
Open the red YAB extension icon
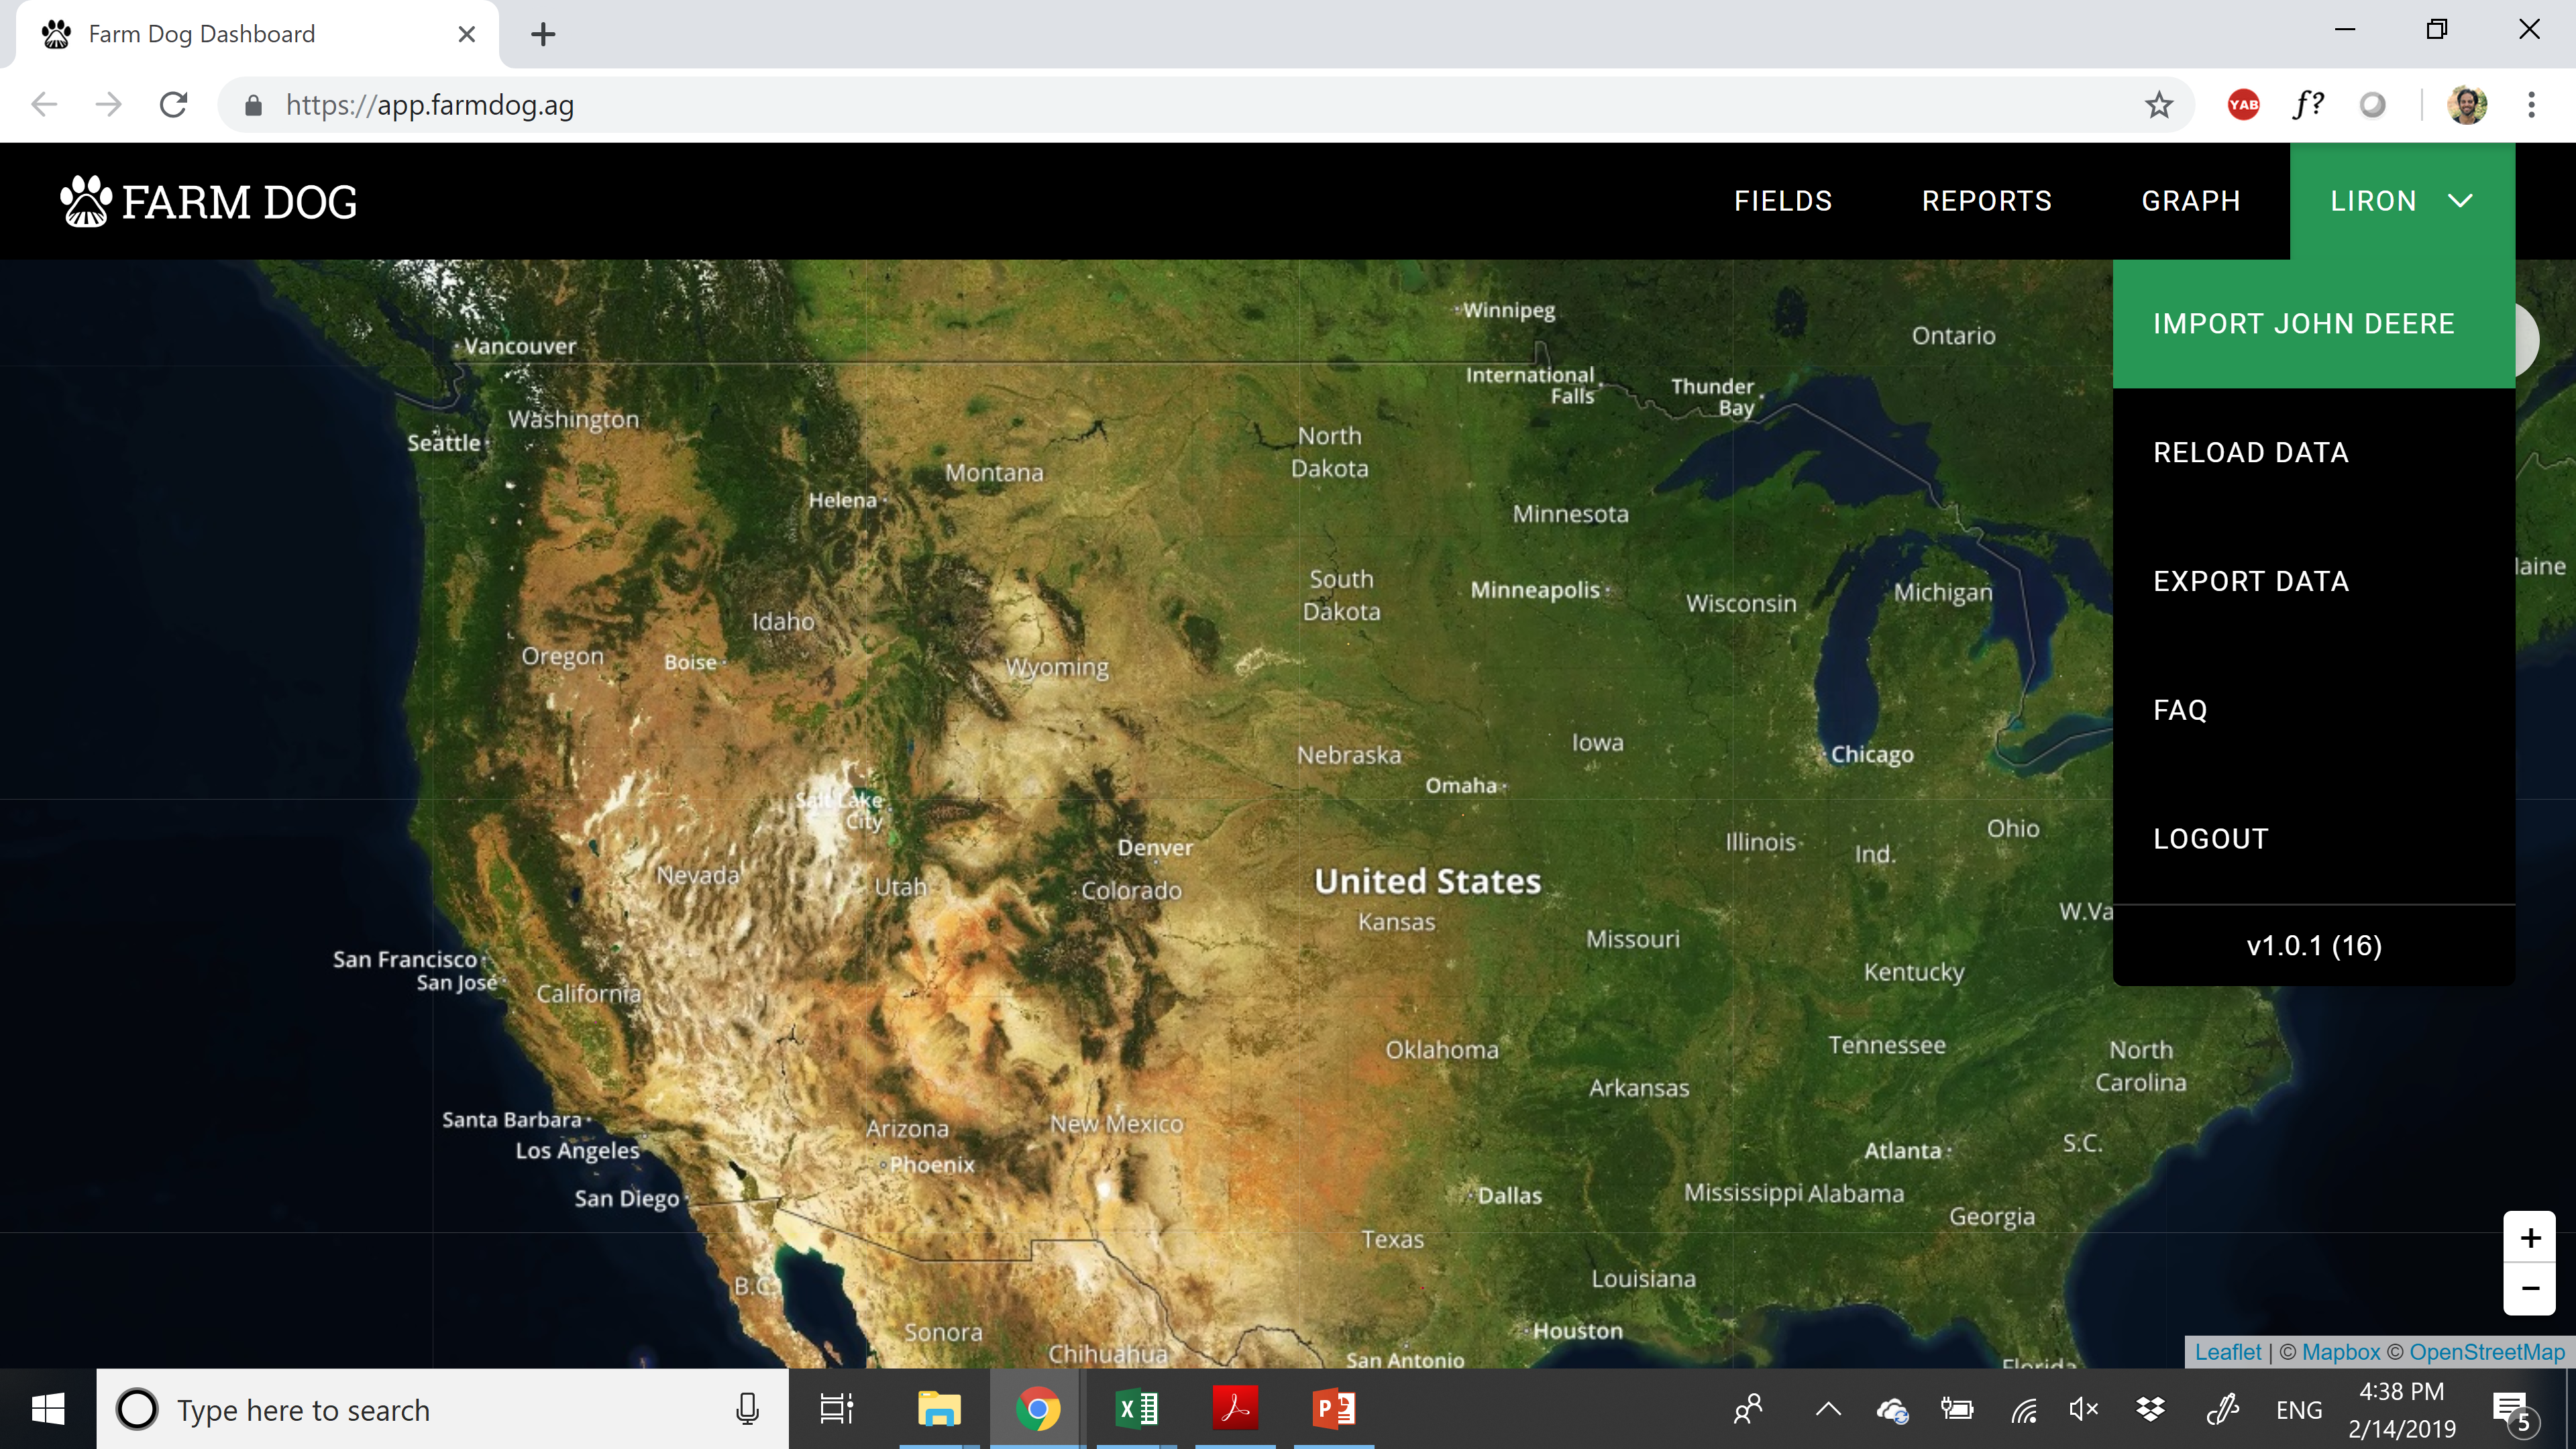click(2243, 104)
